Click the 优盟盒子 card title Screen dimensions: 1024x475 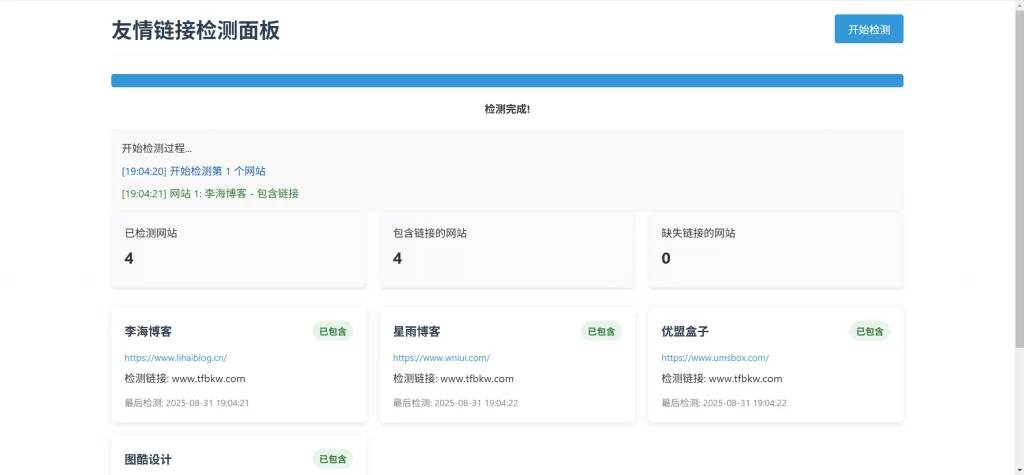[x=684, y=331]
